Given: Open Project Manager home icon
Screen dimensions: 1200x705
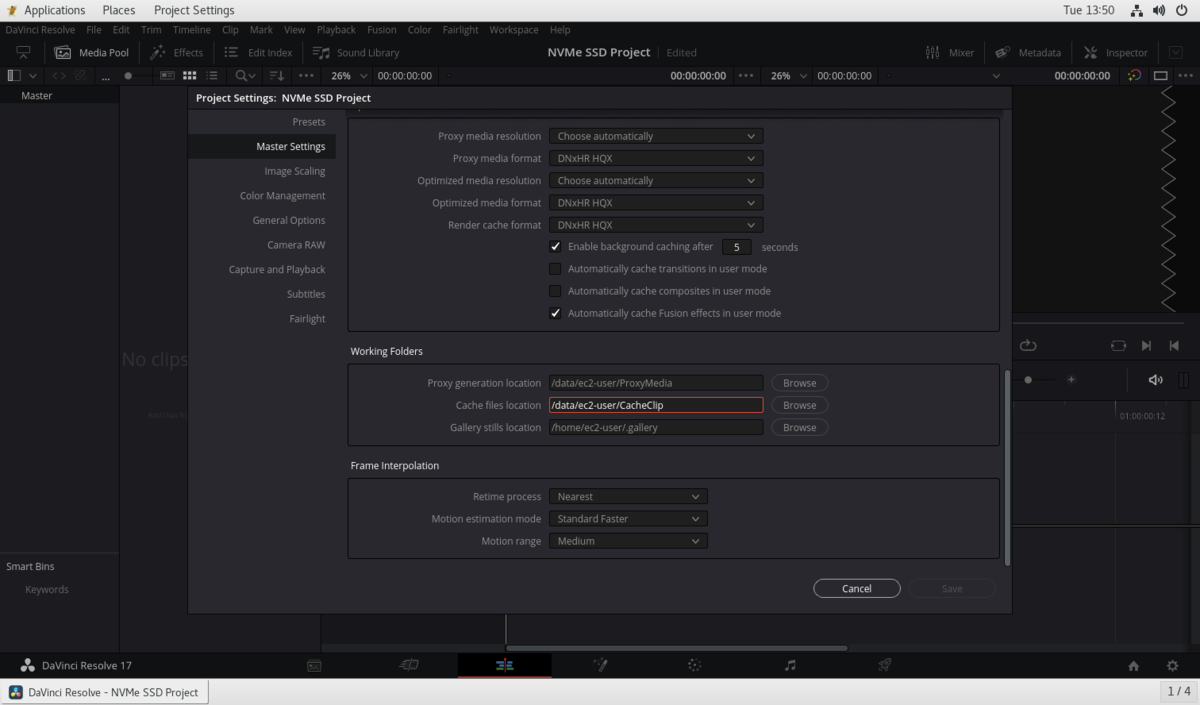Looking at the screenshot, I should [1133, 665].
